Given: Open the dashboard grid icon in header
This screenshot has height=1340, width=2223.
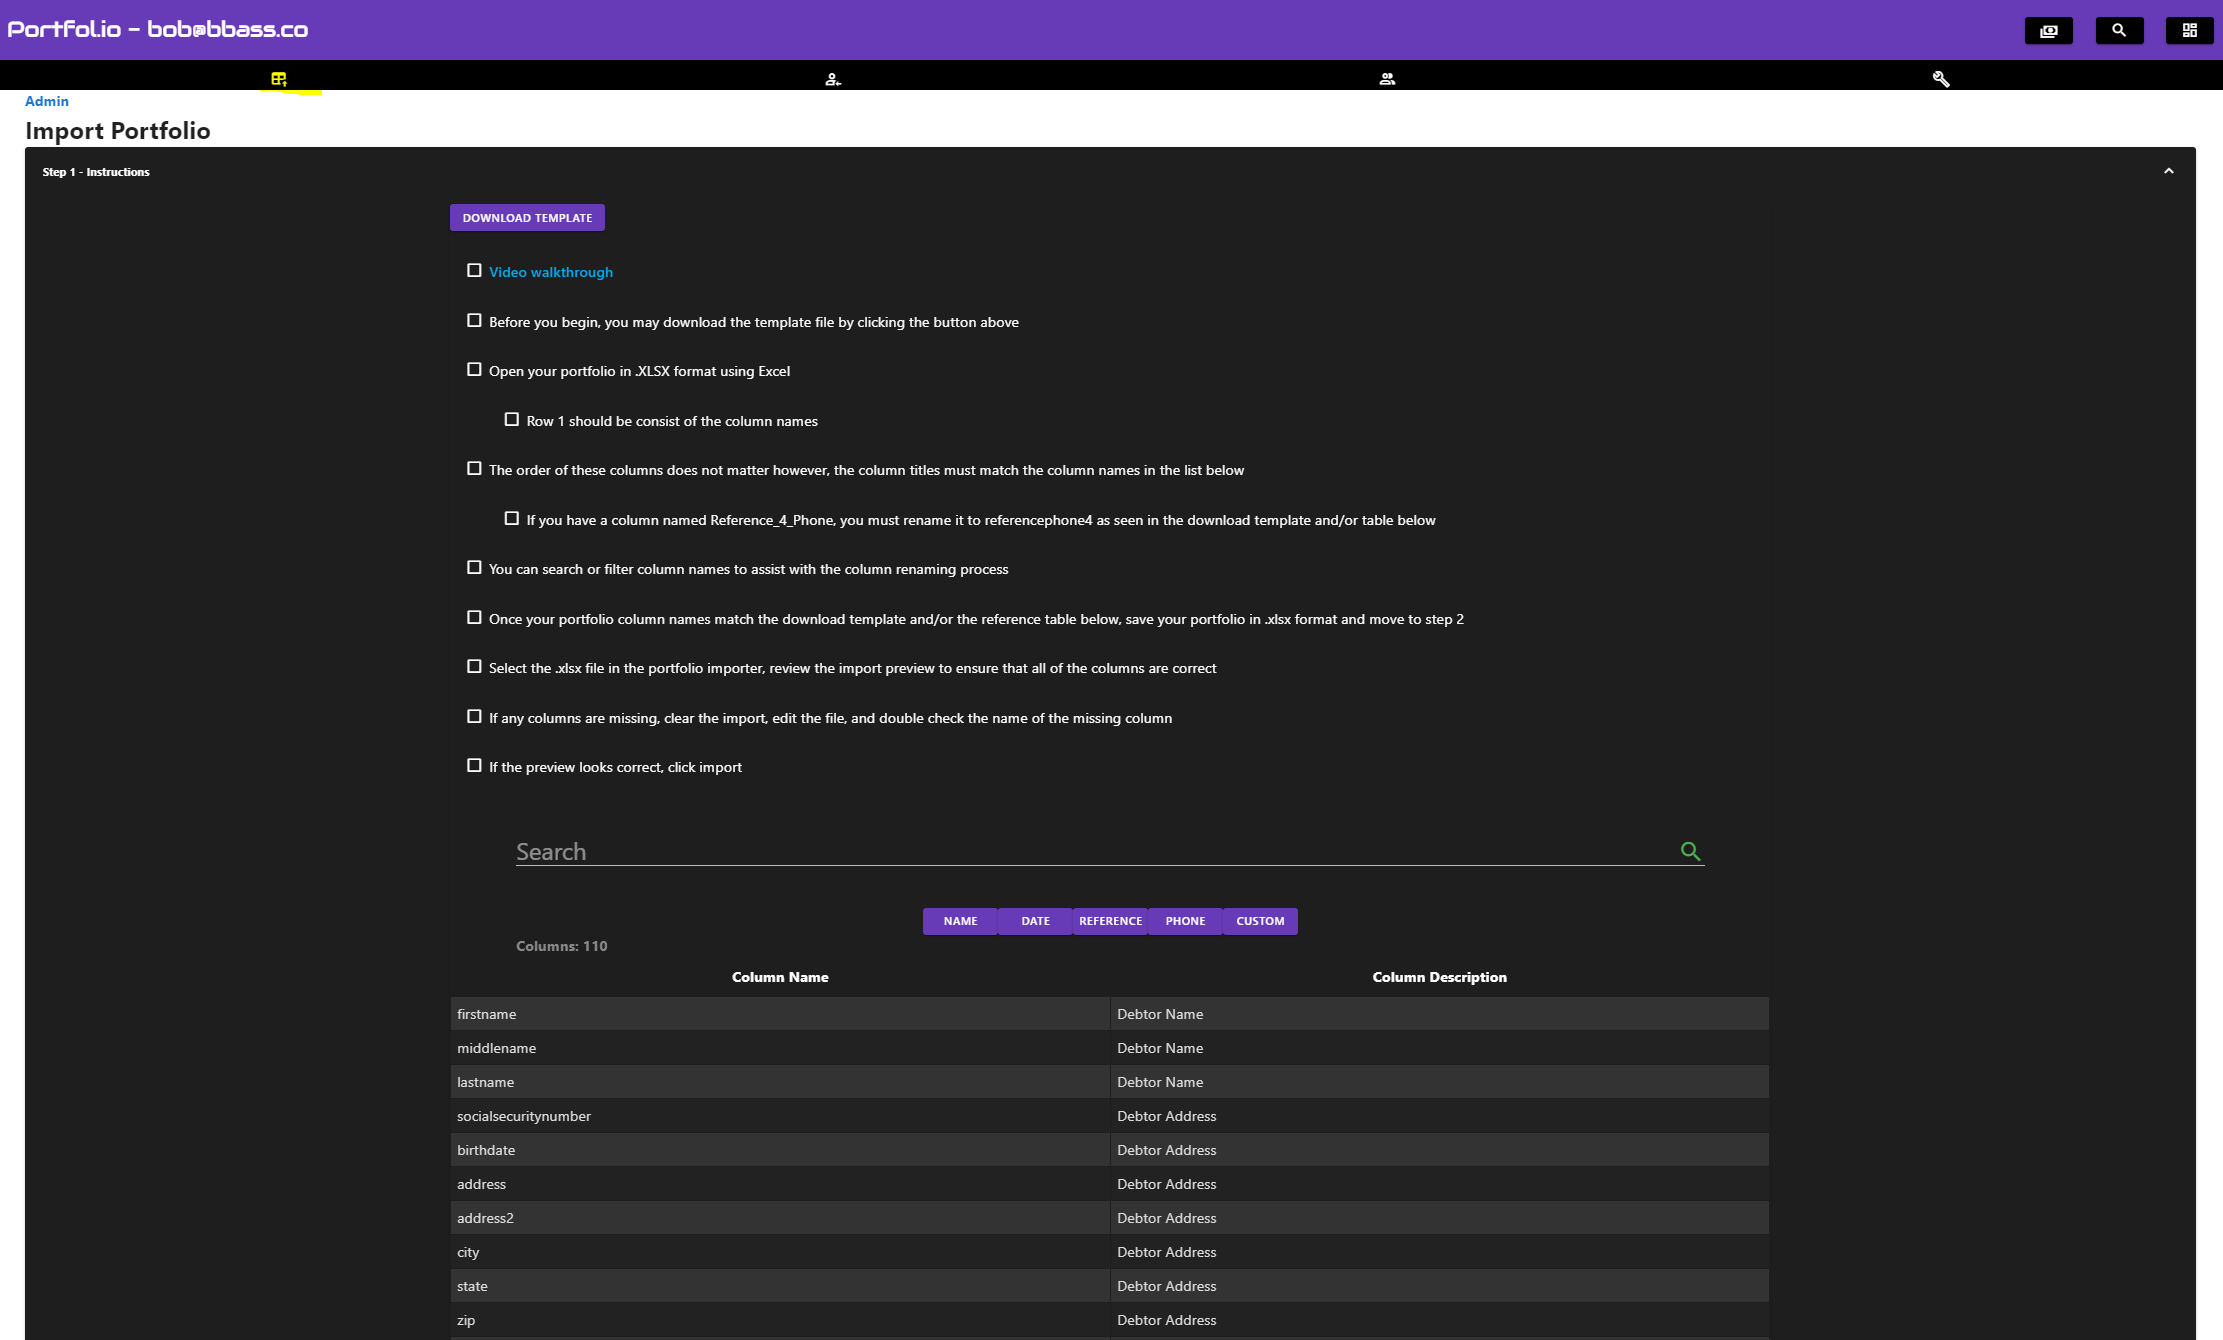Looking at the screenshot, I should tap(2189, 30).
